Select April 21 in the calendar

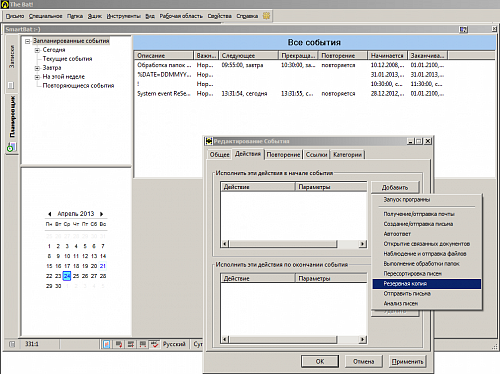[103, 266]
